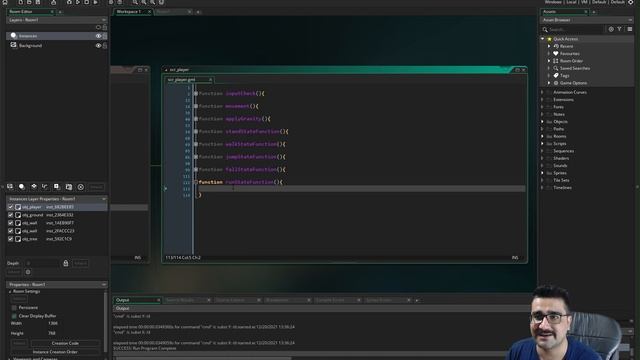Create a new background layer icon
The width and height of the screenshot is (640, 360).
pyautogui.click(x=10, y=187)
